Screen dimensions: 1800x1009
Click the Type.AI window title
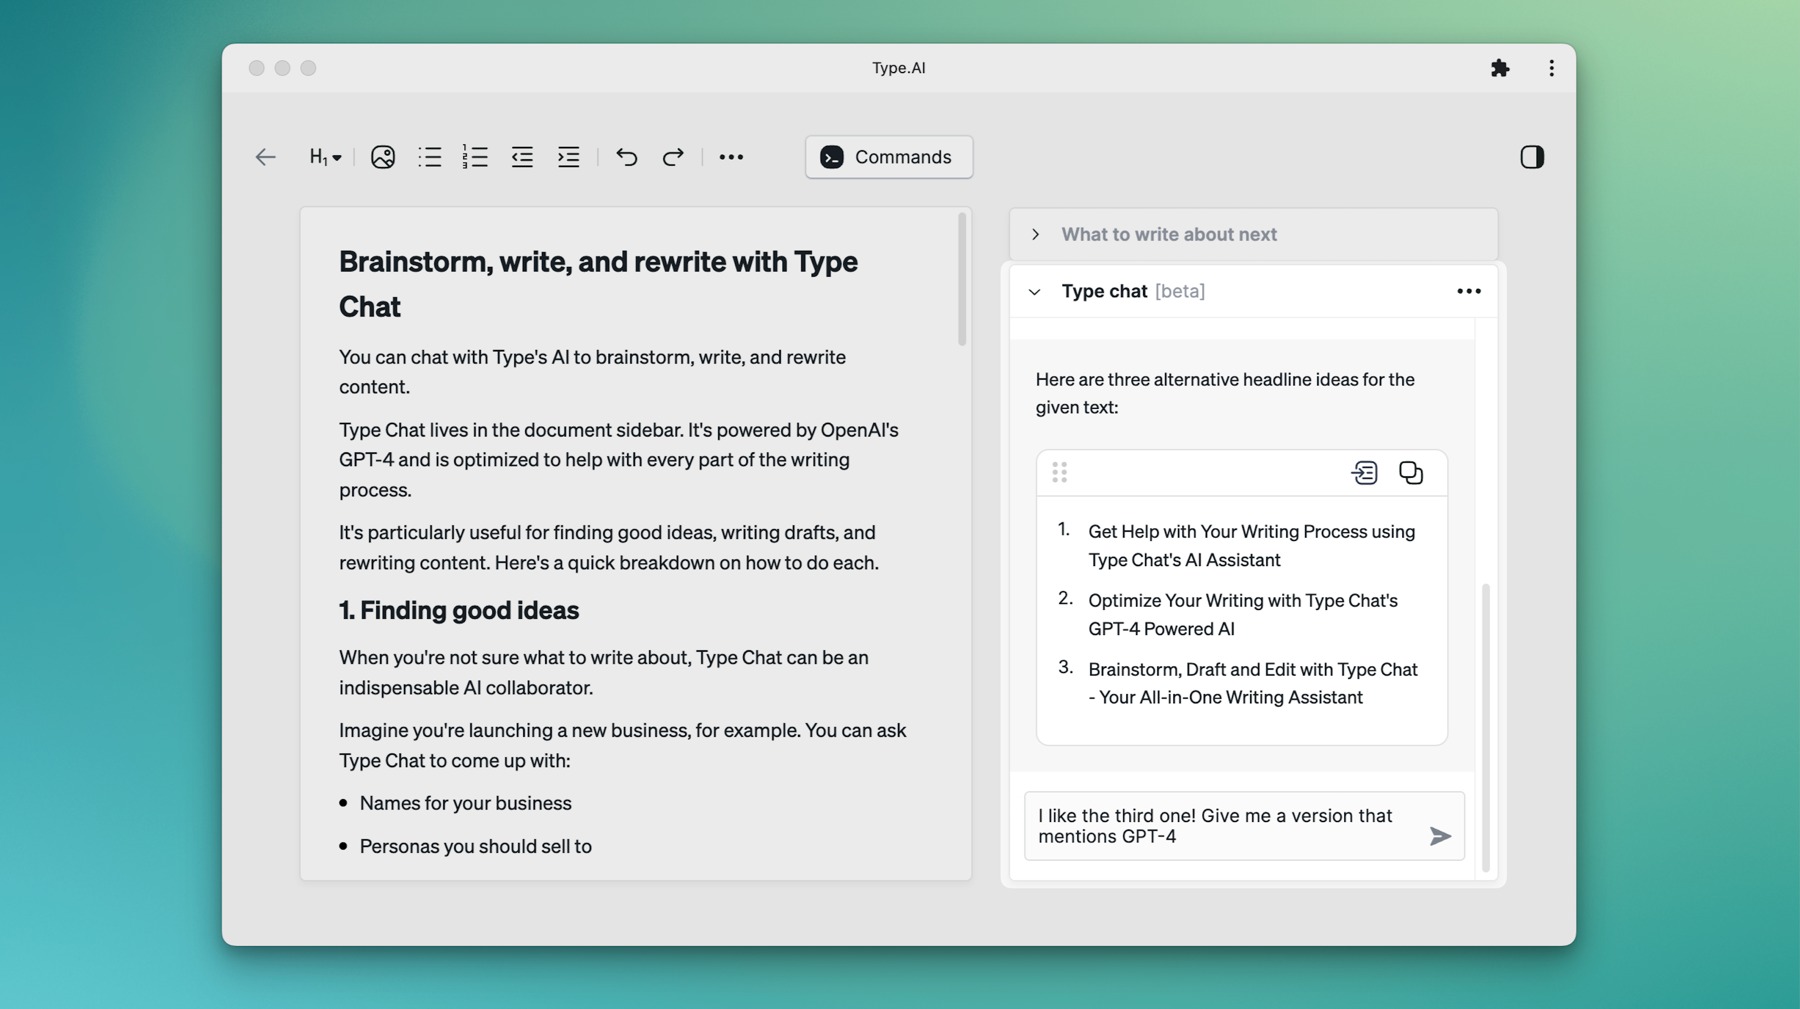tap(898, 68)
